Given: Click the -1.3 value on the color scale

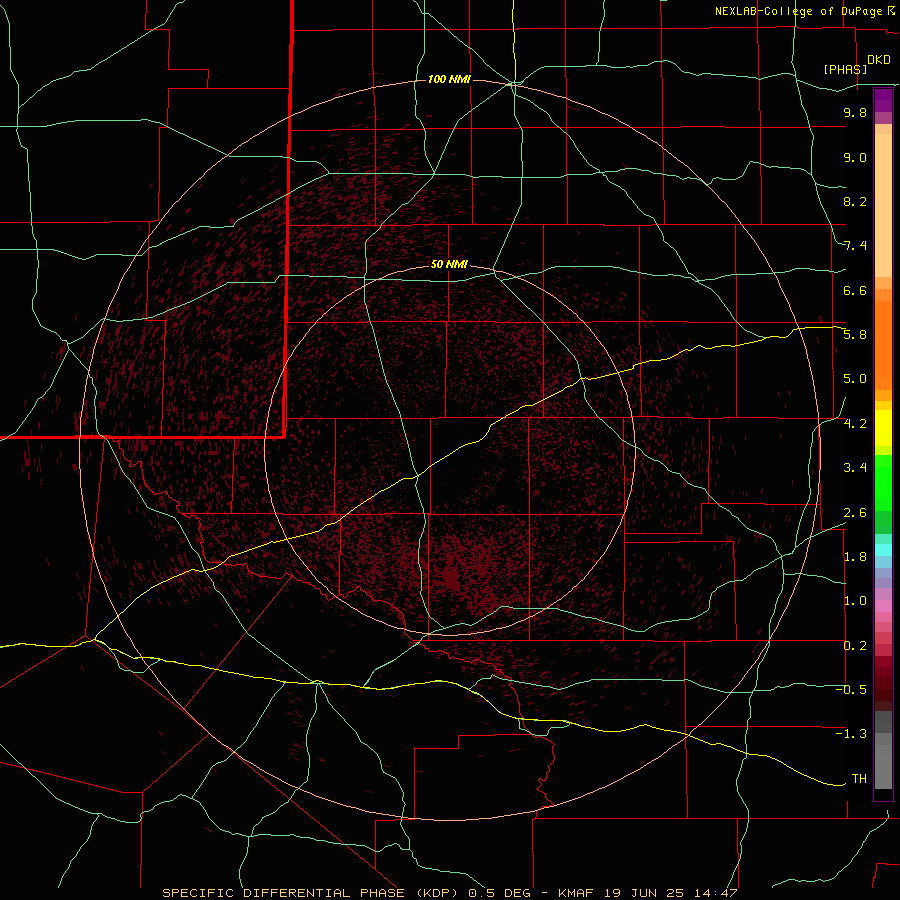Looking at the screenshot, I should (852, 734).
